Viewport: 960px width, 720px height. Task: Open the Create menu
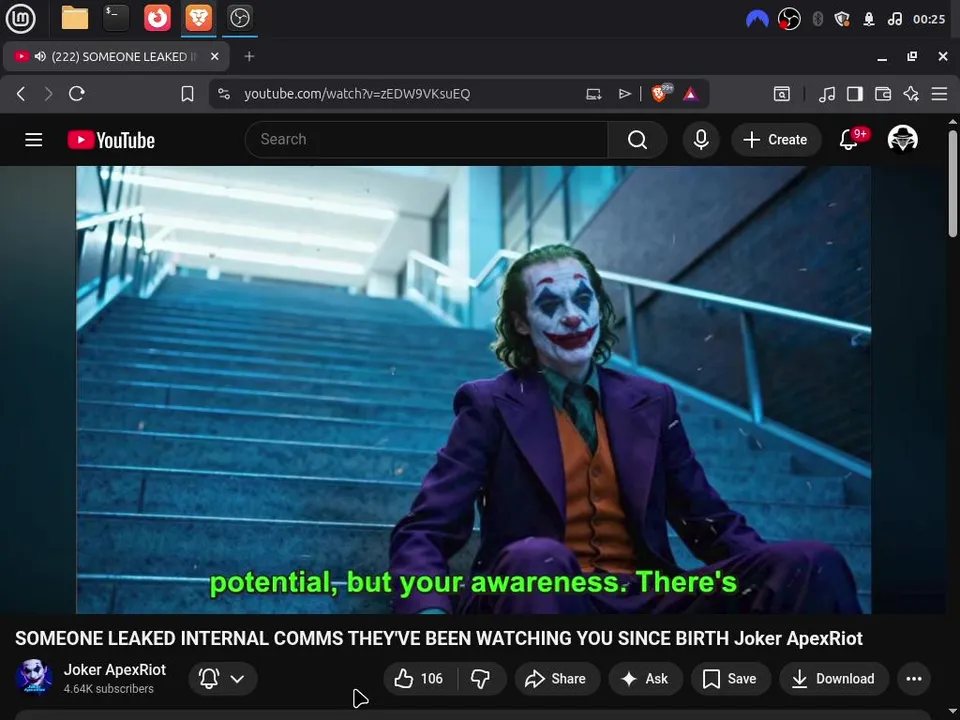pos(776,140)
